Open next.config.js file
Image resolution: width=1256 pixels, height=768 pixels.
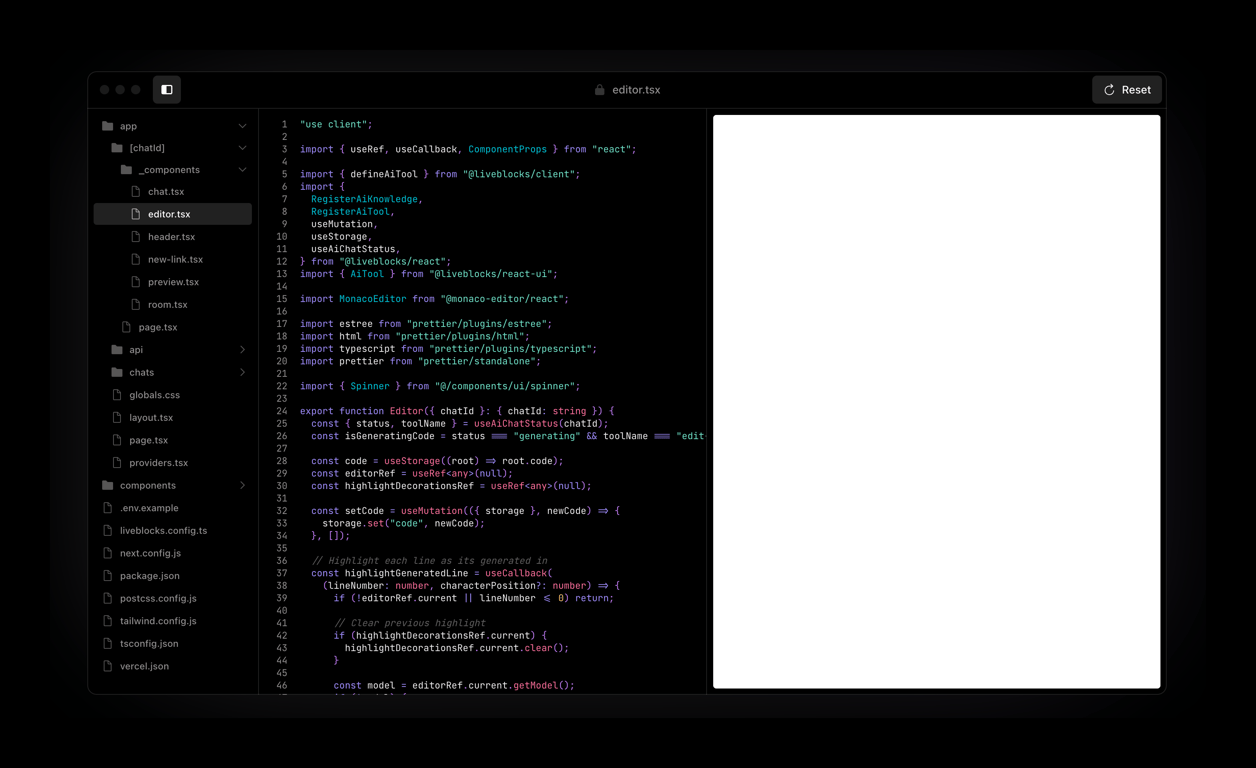tap(173, 553)
